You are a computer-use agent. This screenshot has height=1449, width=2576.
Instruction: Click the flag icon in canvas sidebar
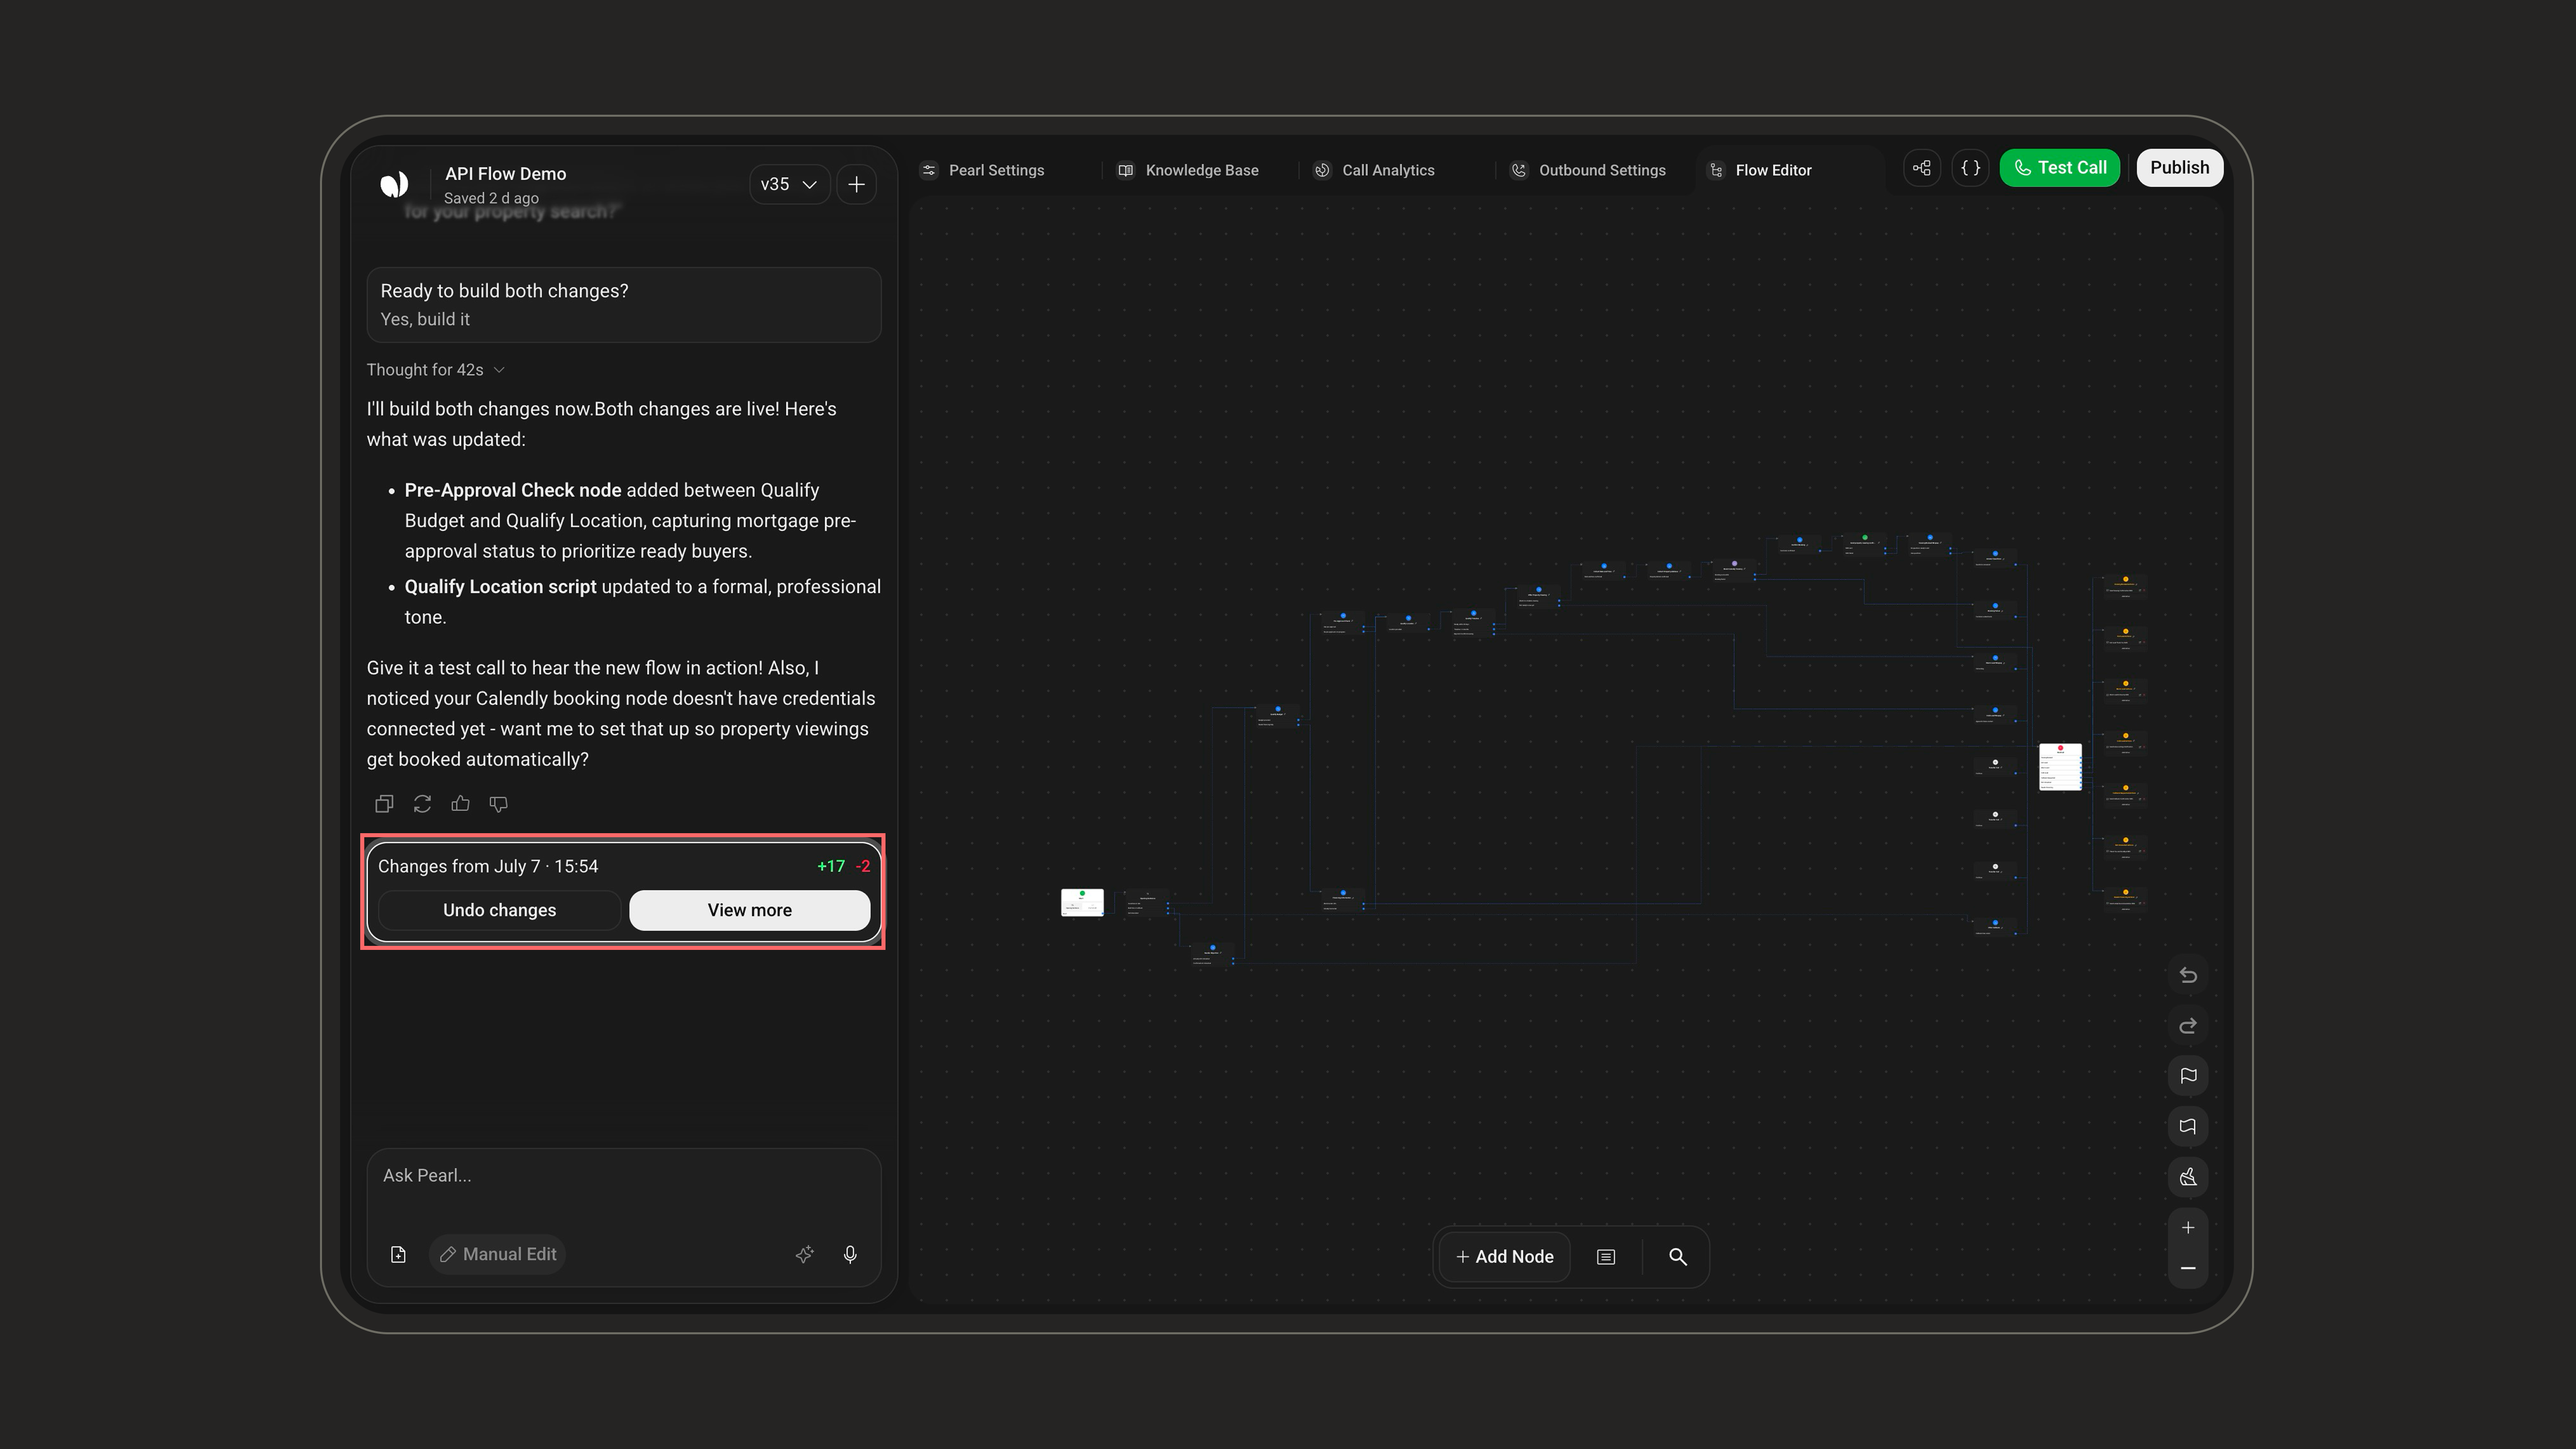tap(2188, 1076)
